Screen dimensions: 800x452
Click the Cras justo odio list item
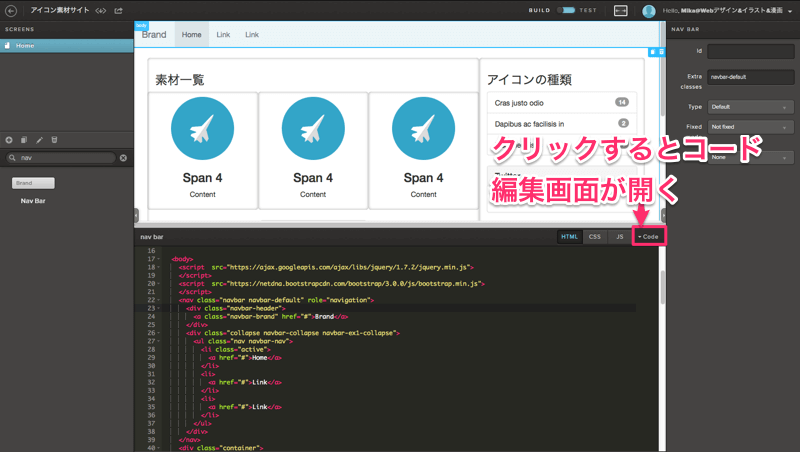click(x=561, y=103)
